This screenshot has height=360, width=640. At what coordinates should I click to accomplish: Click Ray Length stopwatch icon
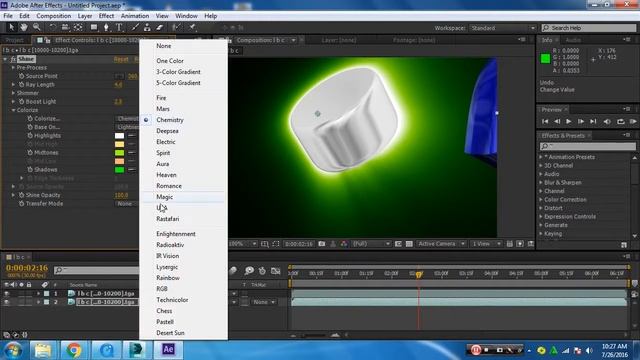click(x=21, y=84)
